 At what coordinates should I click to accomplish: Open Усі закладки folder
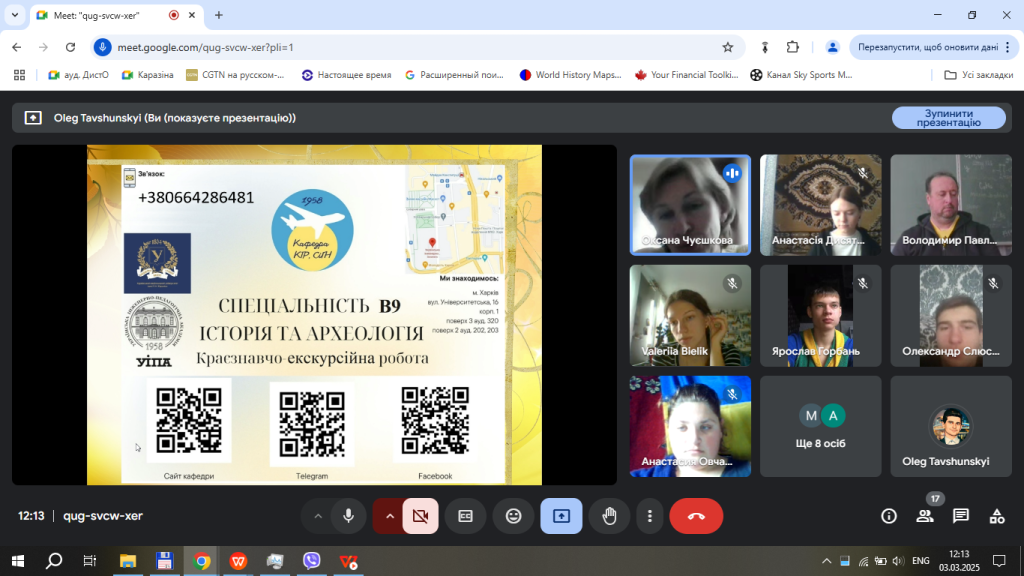click(x=978, y=75)
